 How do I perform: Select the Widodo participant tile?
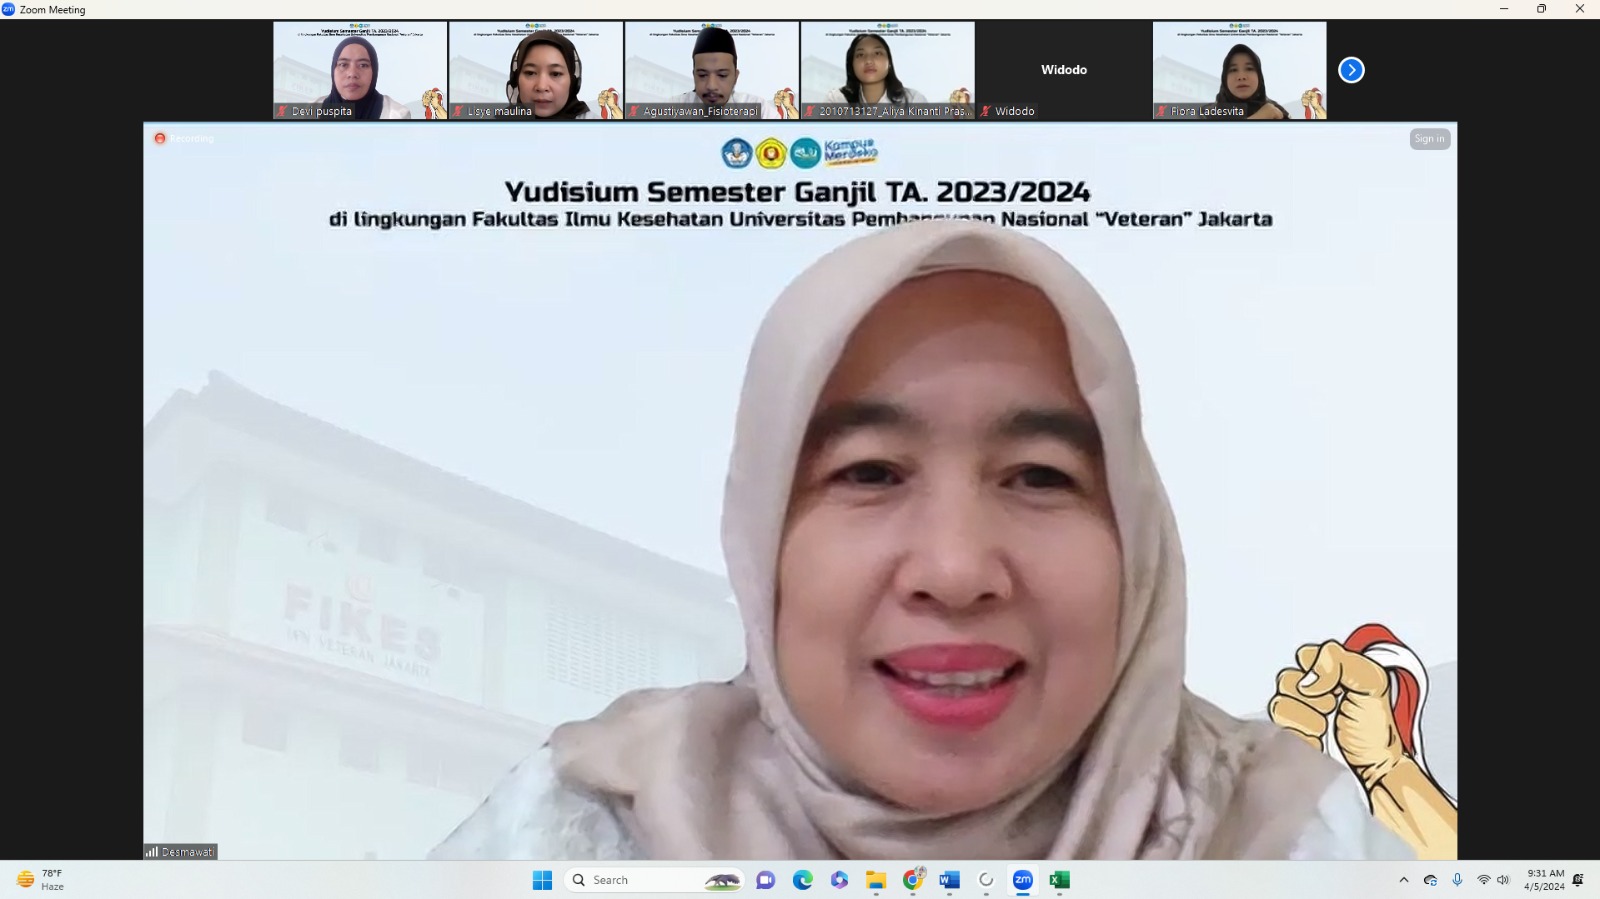point(1064,70)
